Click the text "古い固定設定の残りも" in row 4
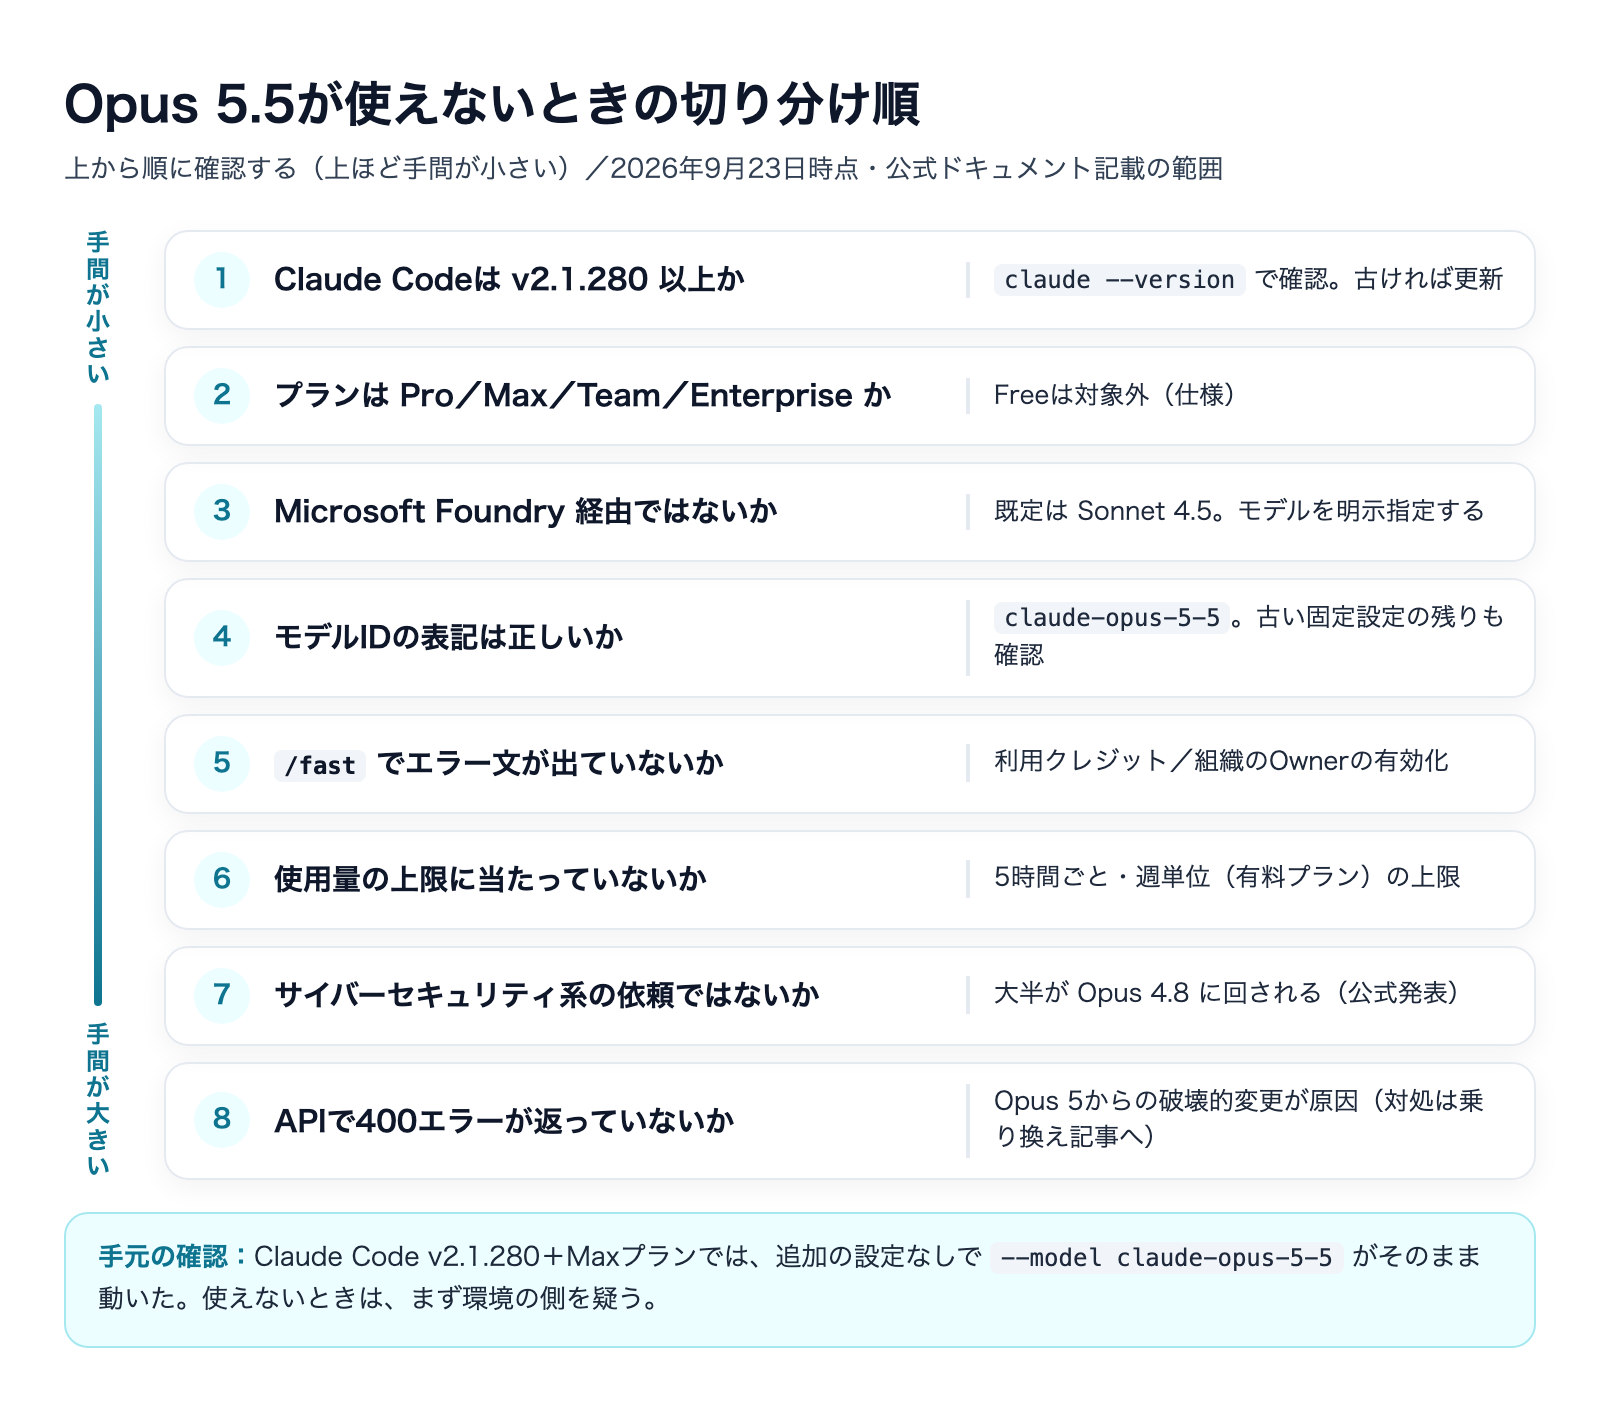1600x1416 pixels. pyautogui.click(x=1380, y=618)
